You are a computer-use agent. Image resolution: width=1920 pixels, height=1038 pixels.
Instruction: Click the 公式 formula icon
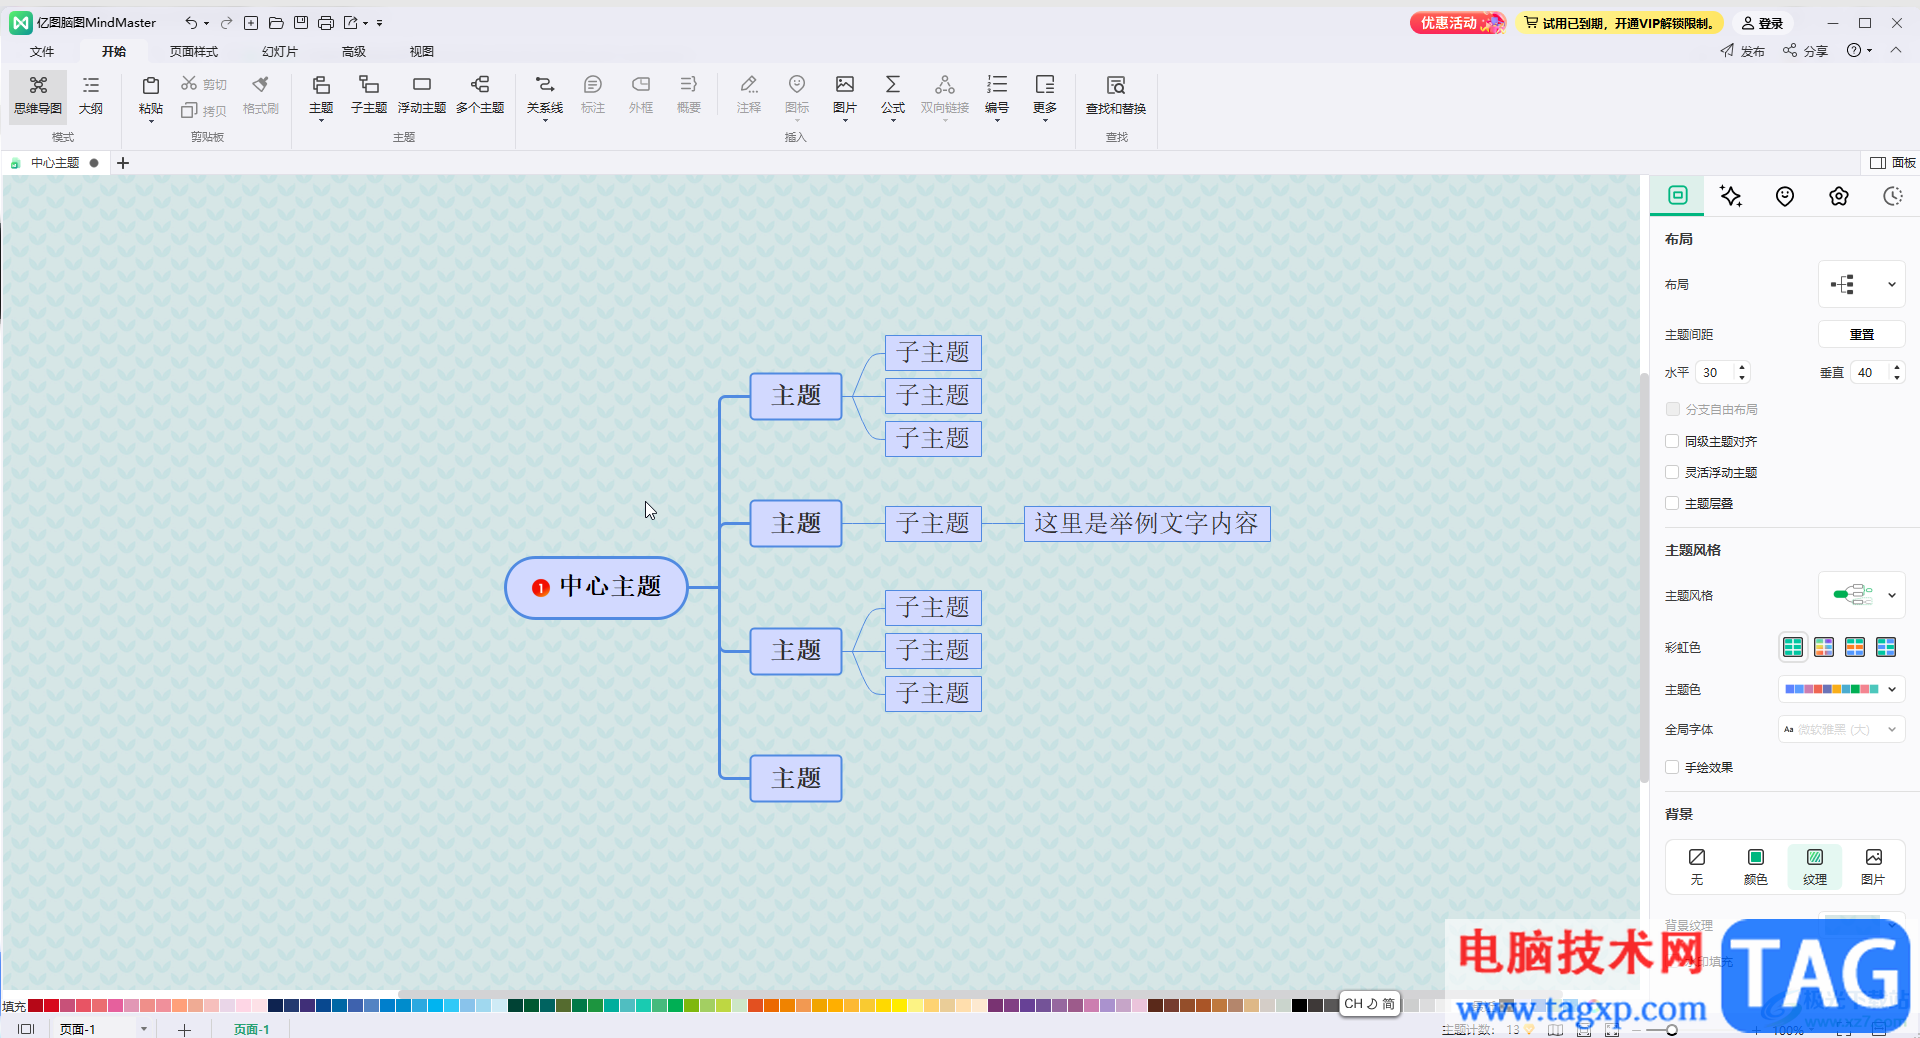click(x=892, y=94)
